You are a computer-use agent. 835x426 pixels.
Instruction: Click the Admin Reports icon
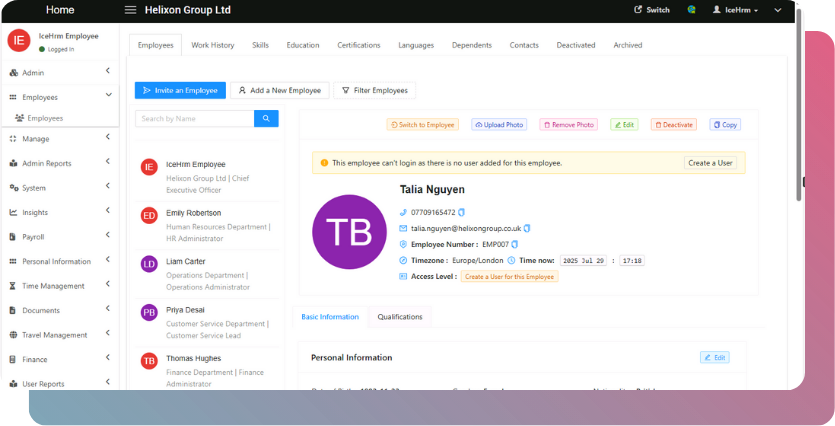13,163
